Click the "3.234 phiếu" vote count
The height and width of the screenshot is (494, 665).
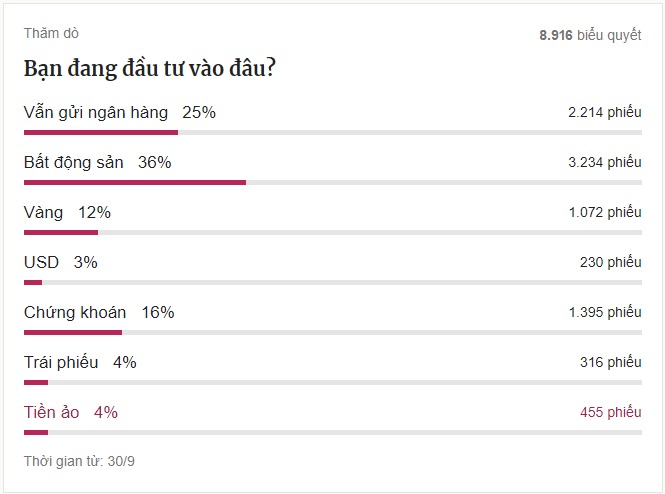604,163
